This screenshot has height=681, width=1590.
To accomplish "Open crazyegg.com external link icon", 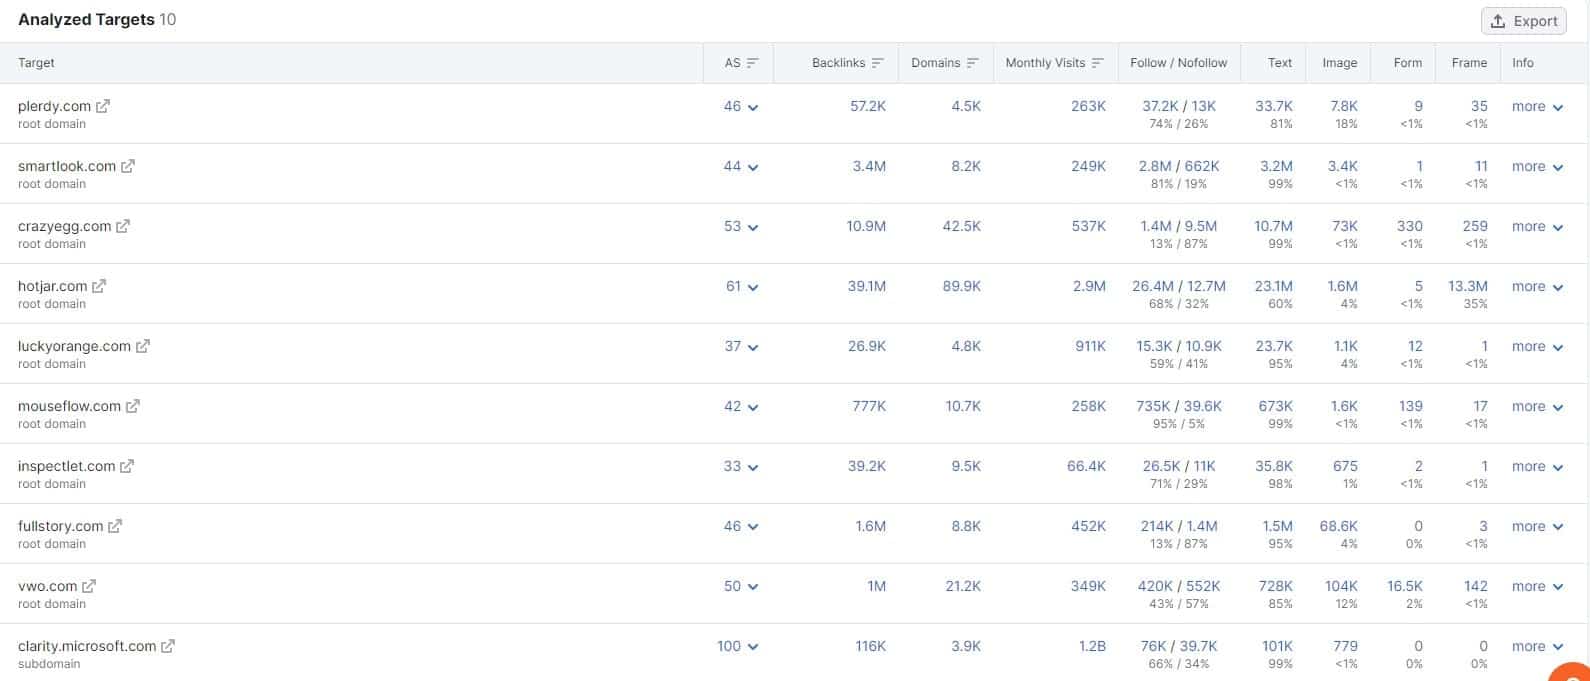I will (123, 226).
